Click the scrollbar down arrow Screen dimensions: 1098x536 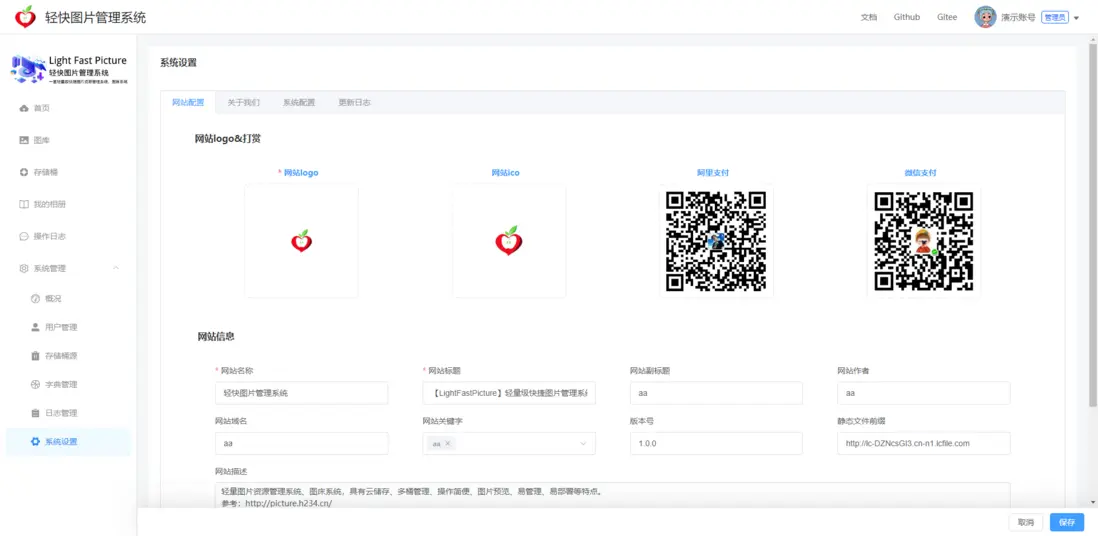click(1093, 502)
